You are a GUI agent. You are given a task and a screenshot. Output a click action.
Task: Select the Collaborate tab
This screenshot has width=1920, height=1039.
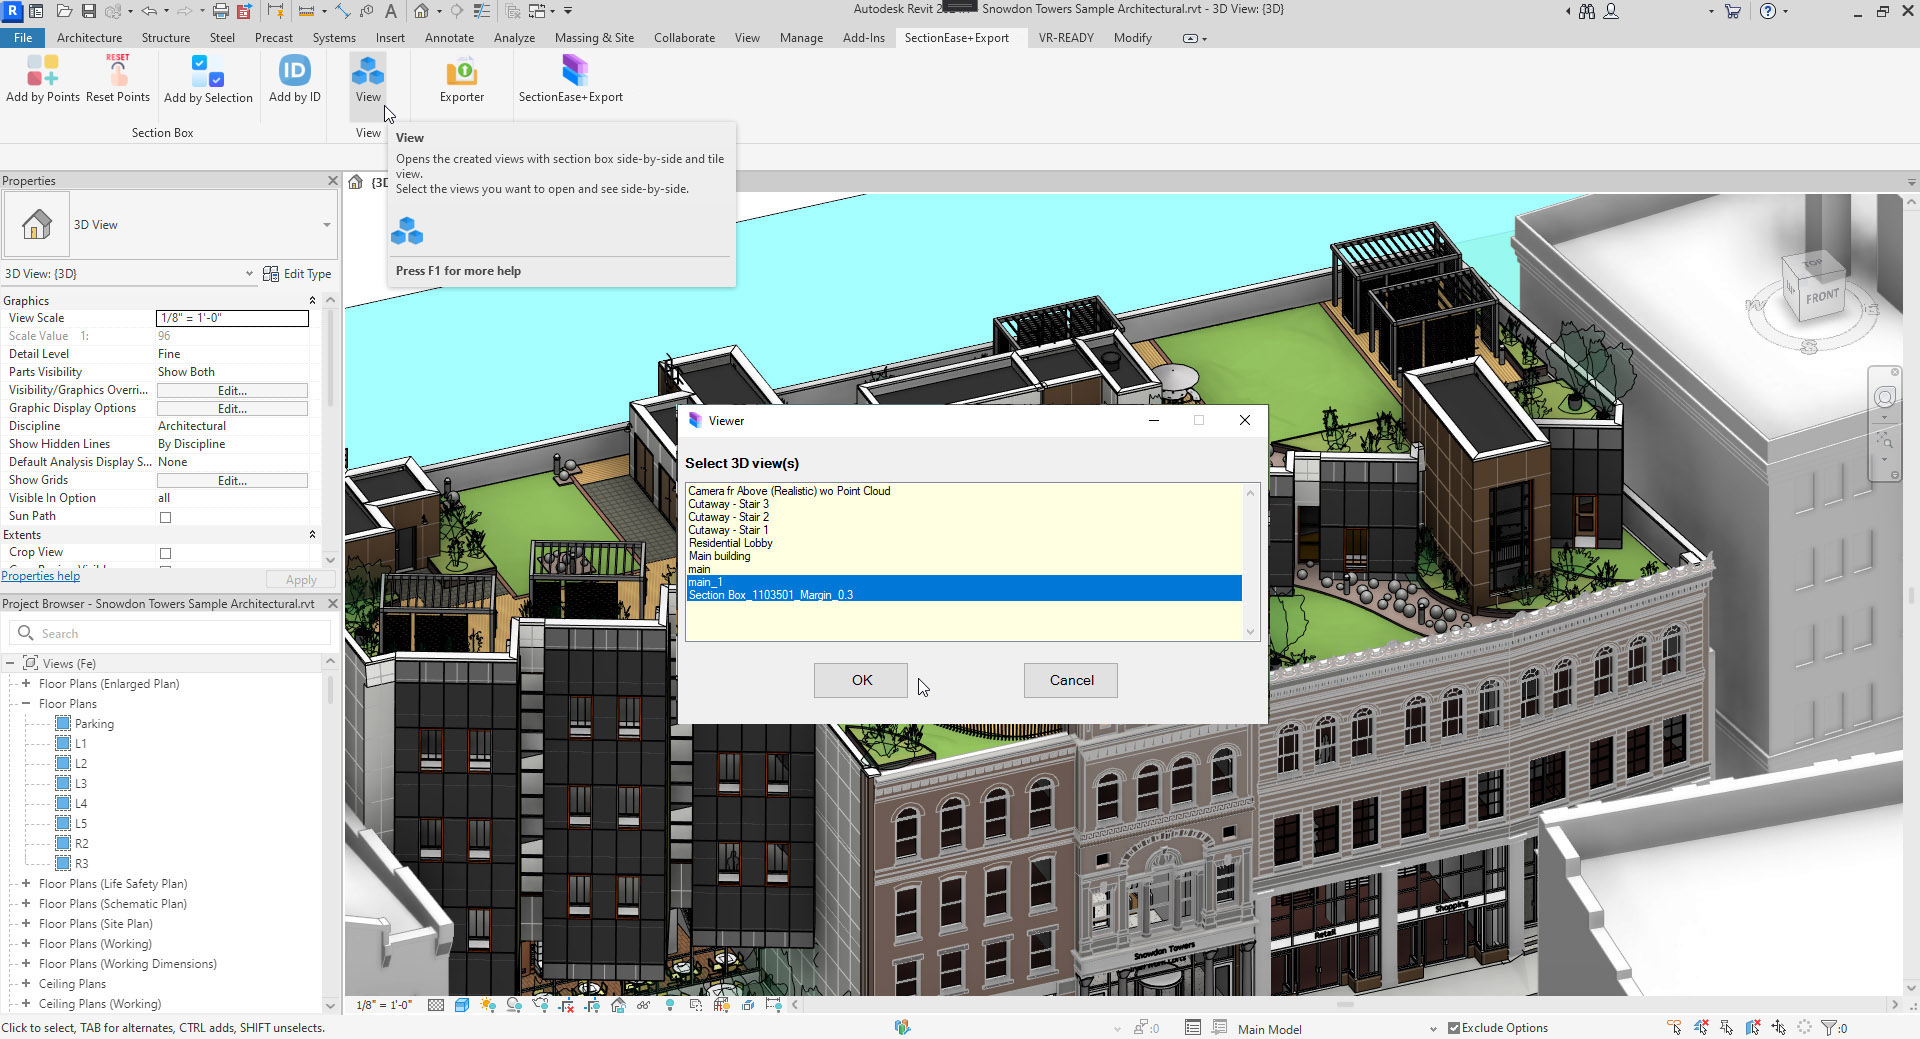click(684, 38)
